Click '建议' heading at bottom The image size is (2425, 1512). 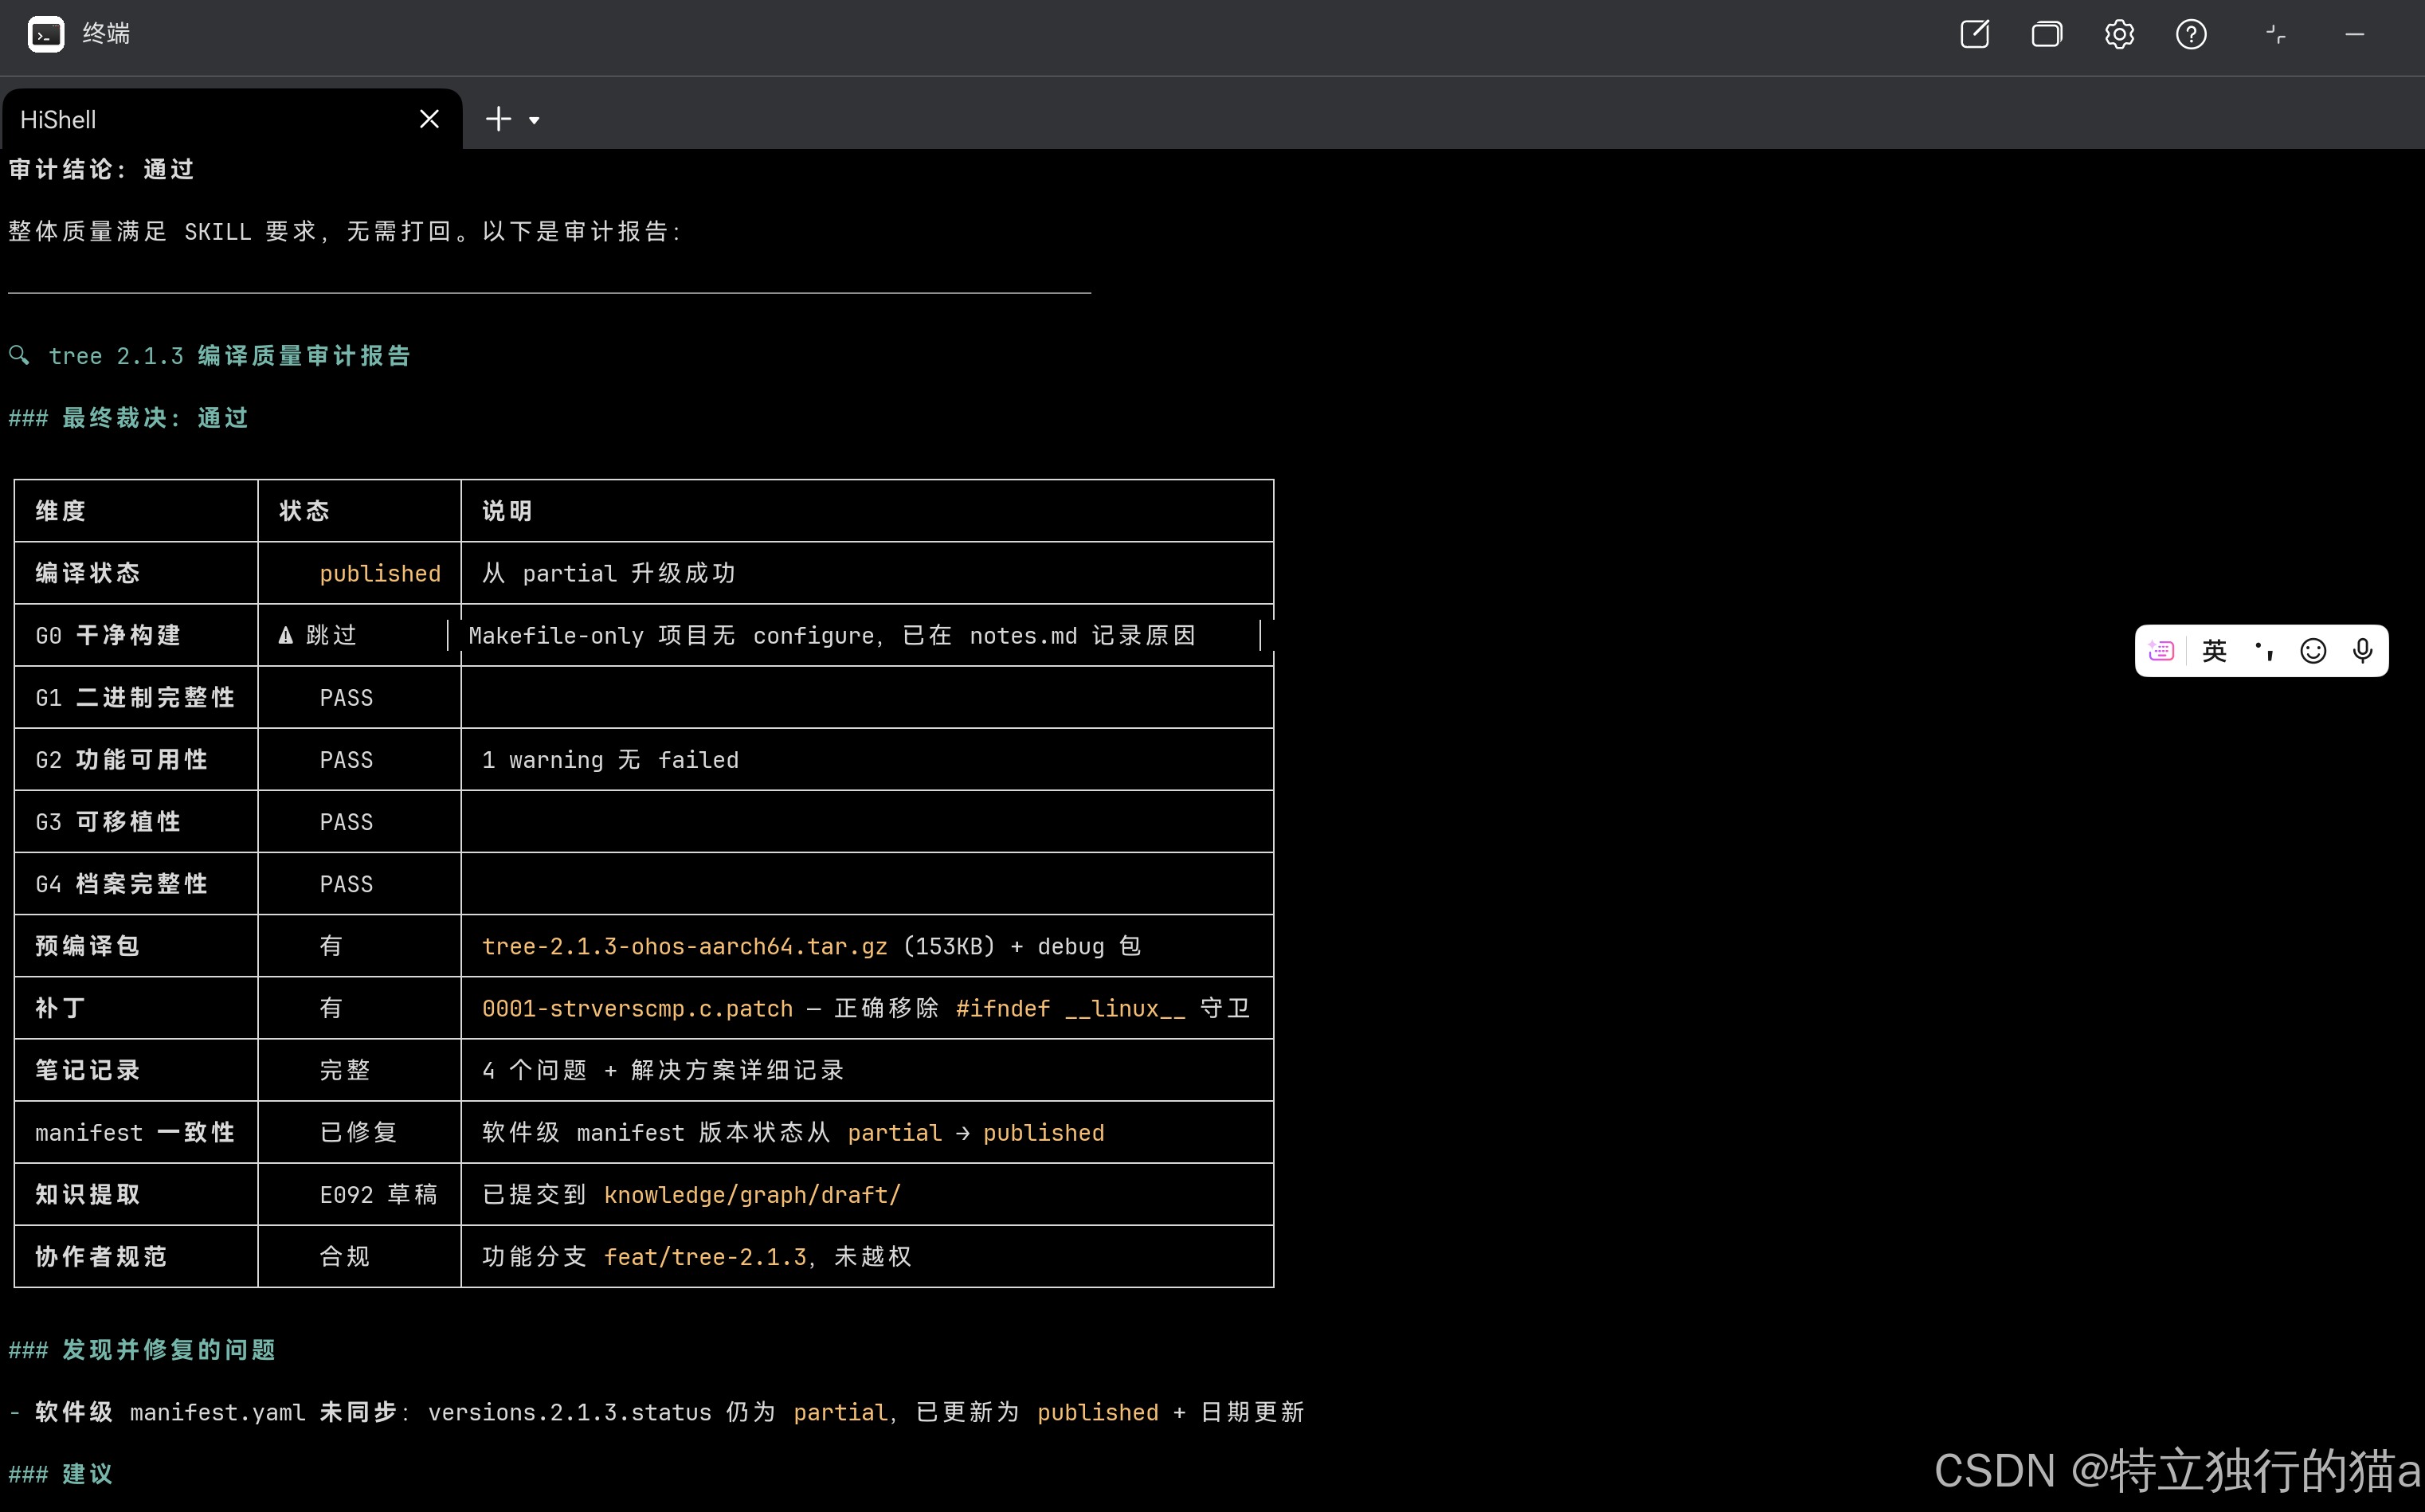click(87, 1473)
